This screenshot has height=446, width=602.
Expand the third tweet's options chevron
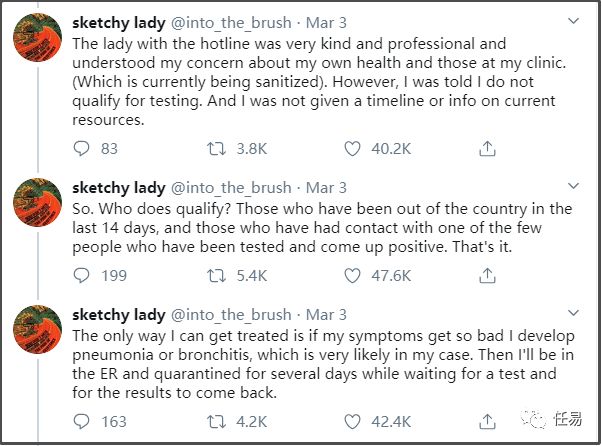point(571,315)
